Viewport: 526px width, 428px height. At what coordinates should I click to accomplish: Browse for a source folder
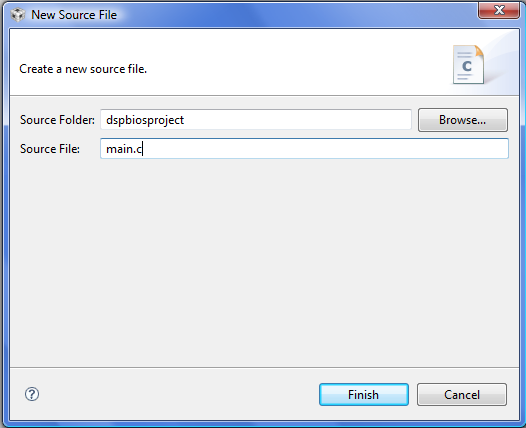tap(463, 120)
